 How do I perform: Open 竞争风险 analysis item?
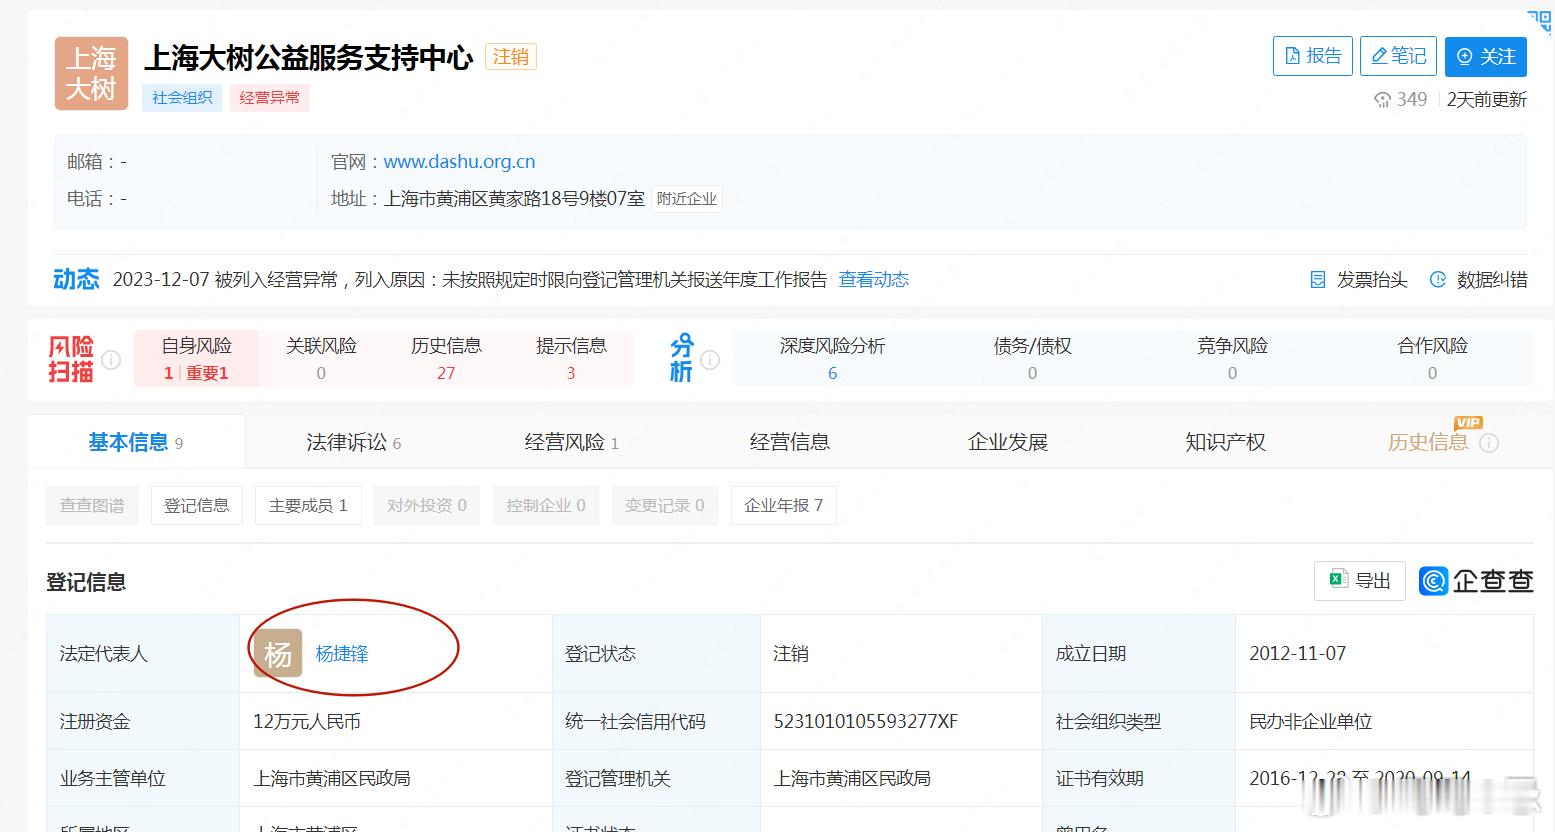pos(1232,358)
